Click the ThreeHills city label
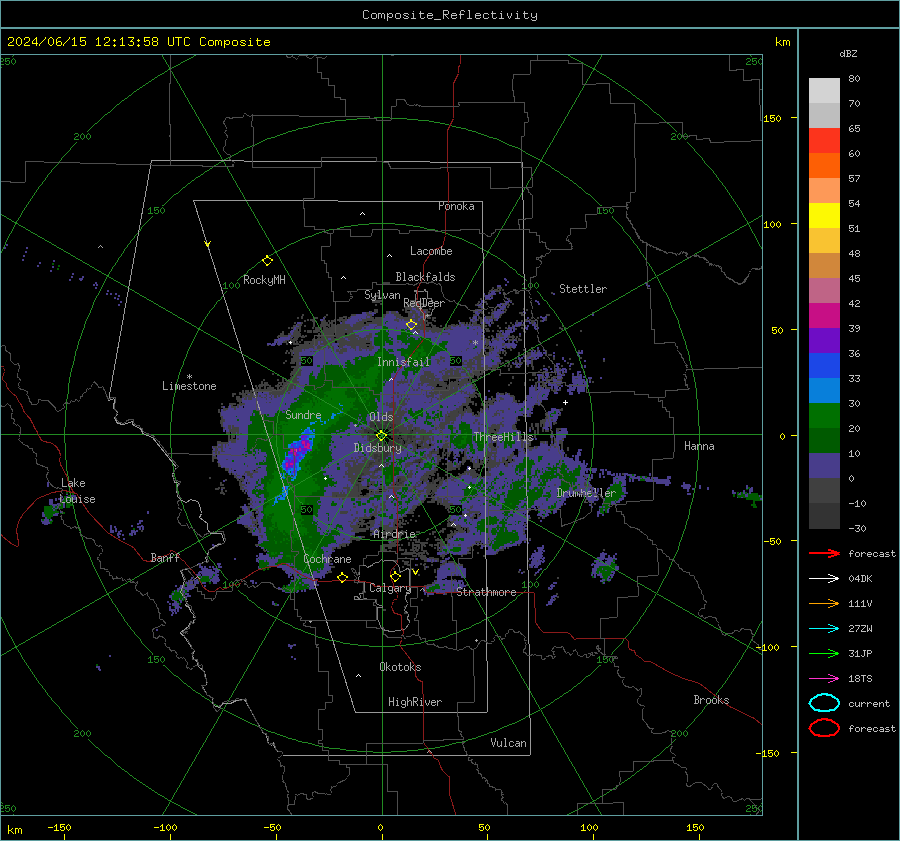The height and width of the screenshot is (841, 900). 503,437
